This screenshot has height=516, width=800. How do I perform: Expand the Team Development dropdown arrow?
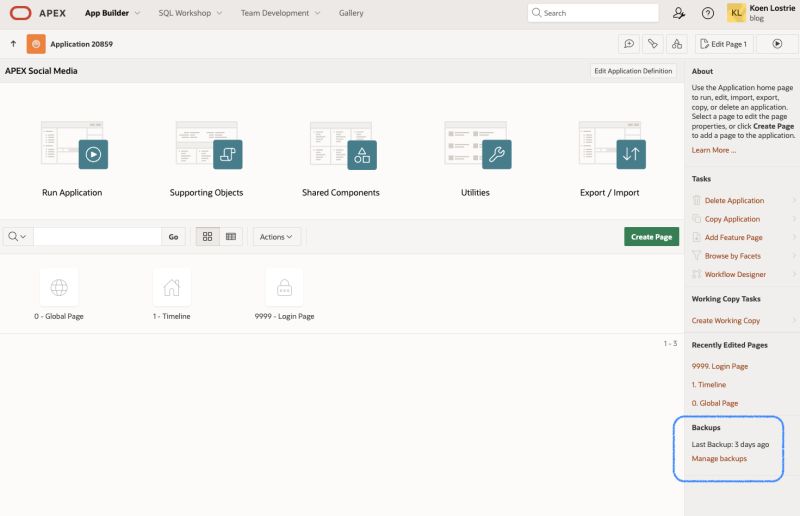coord(317,13)
